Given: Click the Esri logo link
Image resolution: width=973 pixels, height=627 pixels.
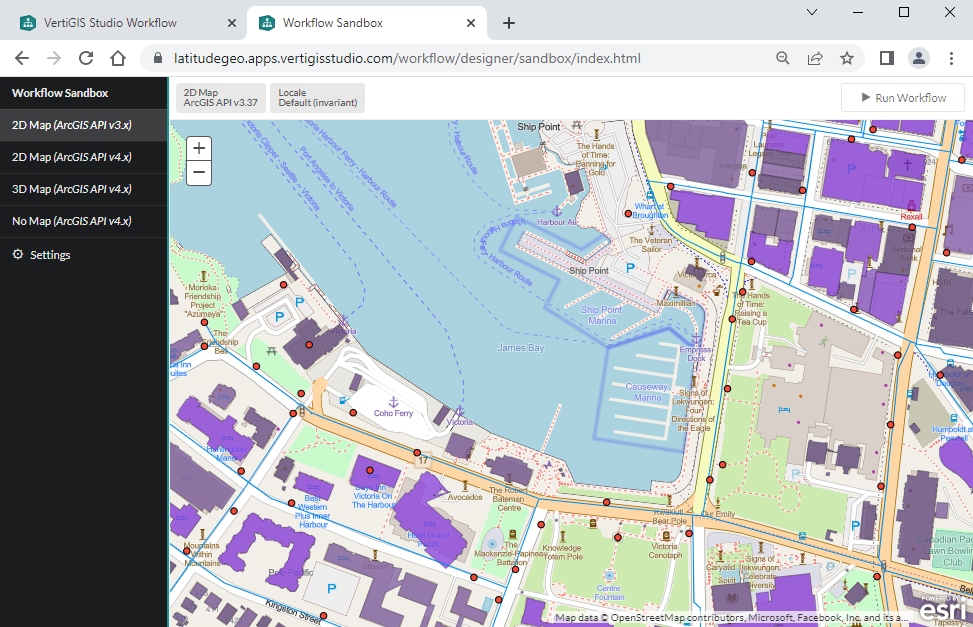Looking at the screenshot, I should coord(942,607).
